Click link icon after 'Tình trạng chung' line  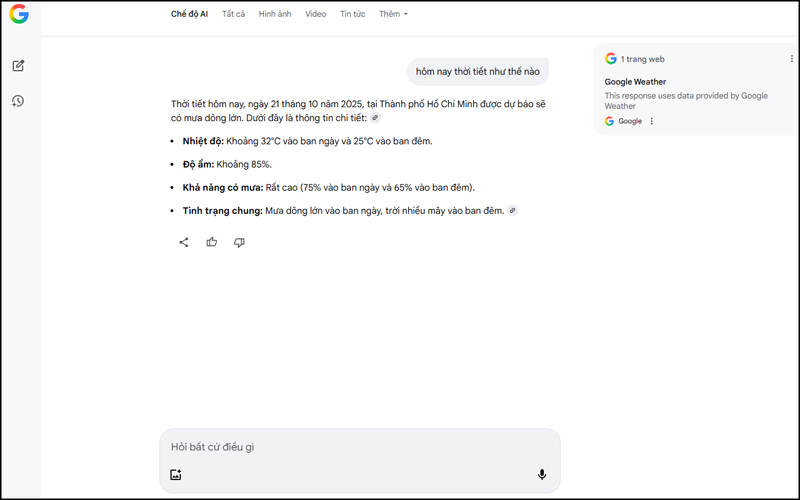[x=513, y=211]
